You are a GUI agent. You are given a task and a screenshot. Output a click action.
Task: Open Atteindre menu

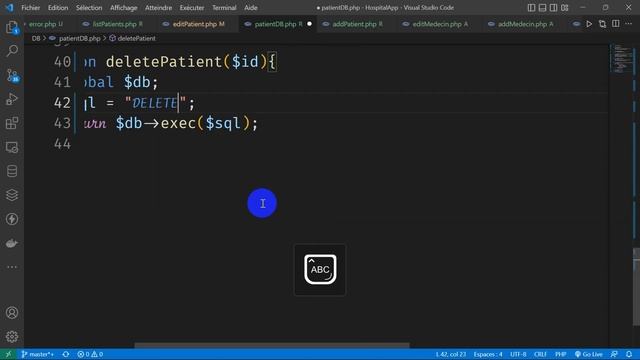click(x=158, y=8)
